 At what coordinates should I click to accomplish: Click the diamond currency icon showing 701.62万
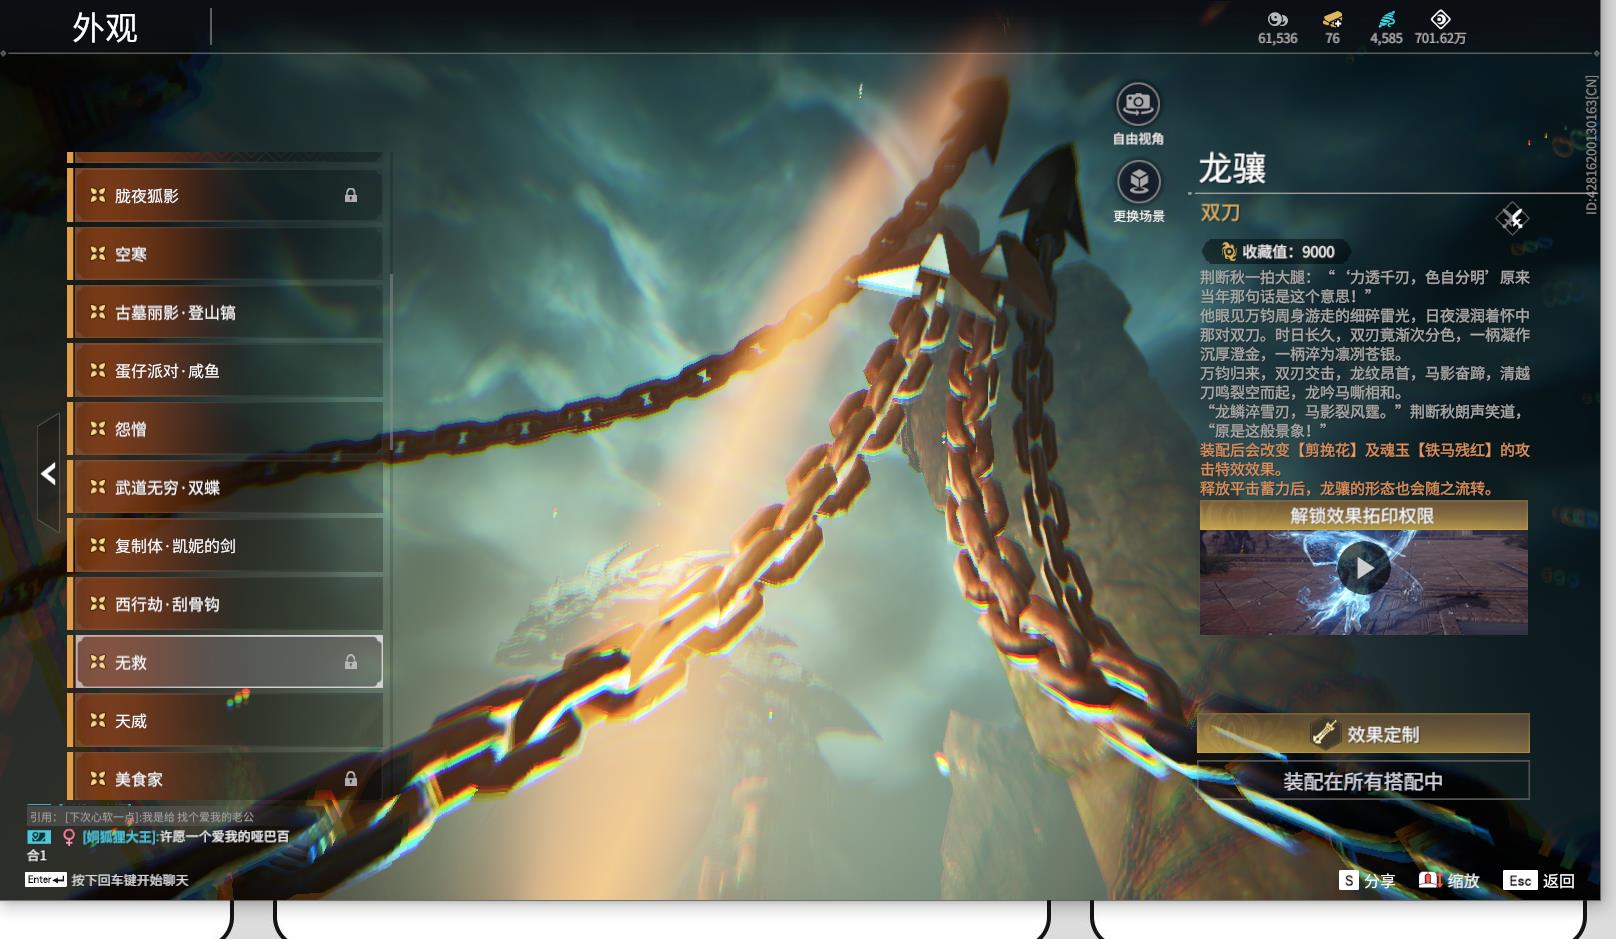pyautogui.click(x=1440, y=19)
